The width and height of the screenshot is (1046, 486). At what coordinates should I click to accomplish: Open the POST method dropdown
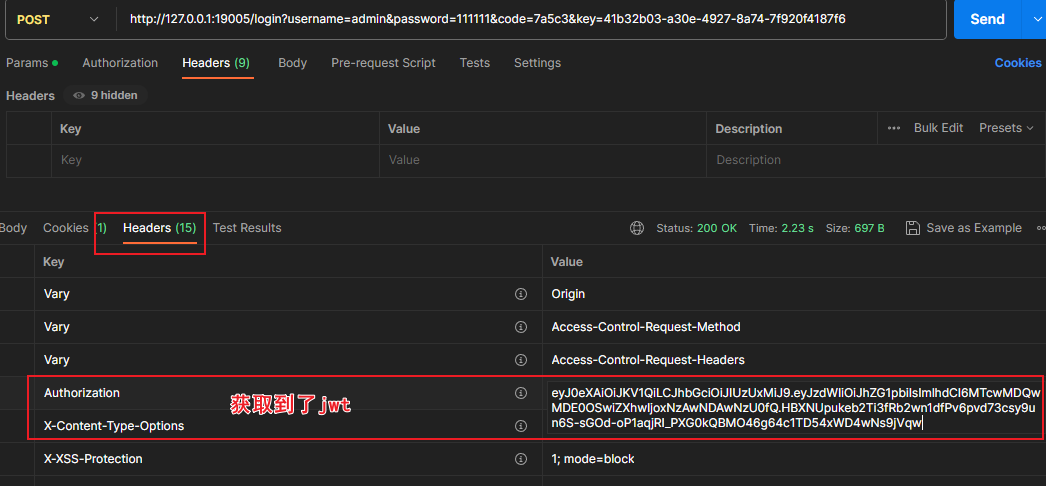(x=59, y=19)
